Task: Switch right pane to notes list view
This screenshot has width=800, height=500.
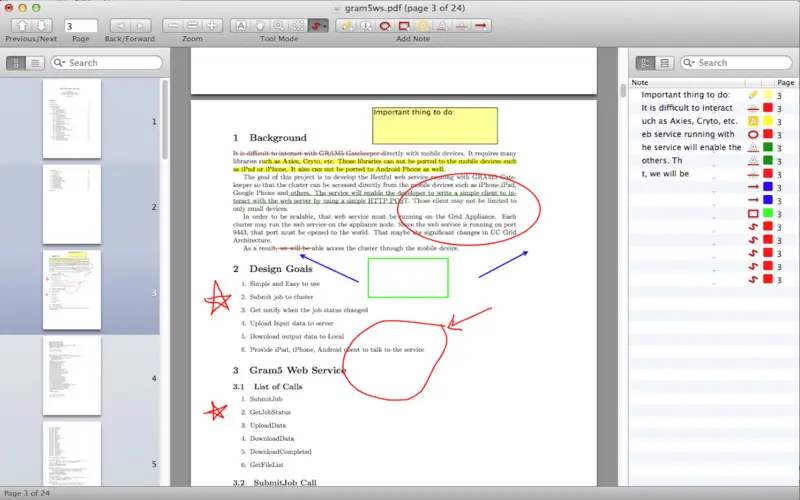Action: 645,63
